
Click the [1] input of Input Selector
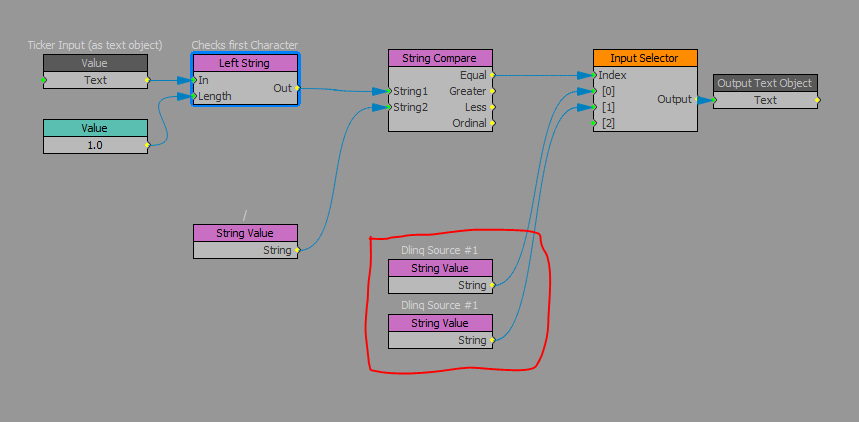[594, 107]
